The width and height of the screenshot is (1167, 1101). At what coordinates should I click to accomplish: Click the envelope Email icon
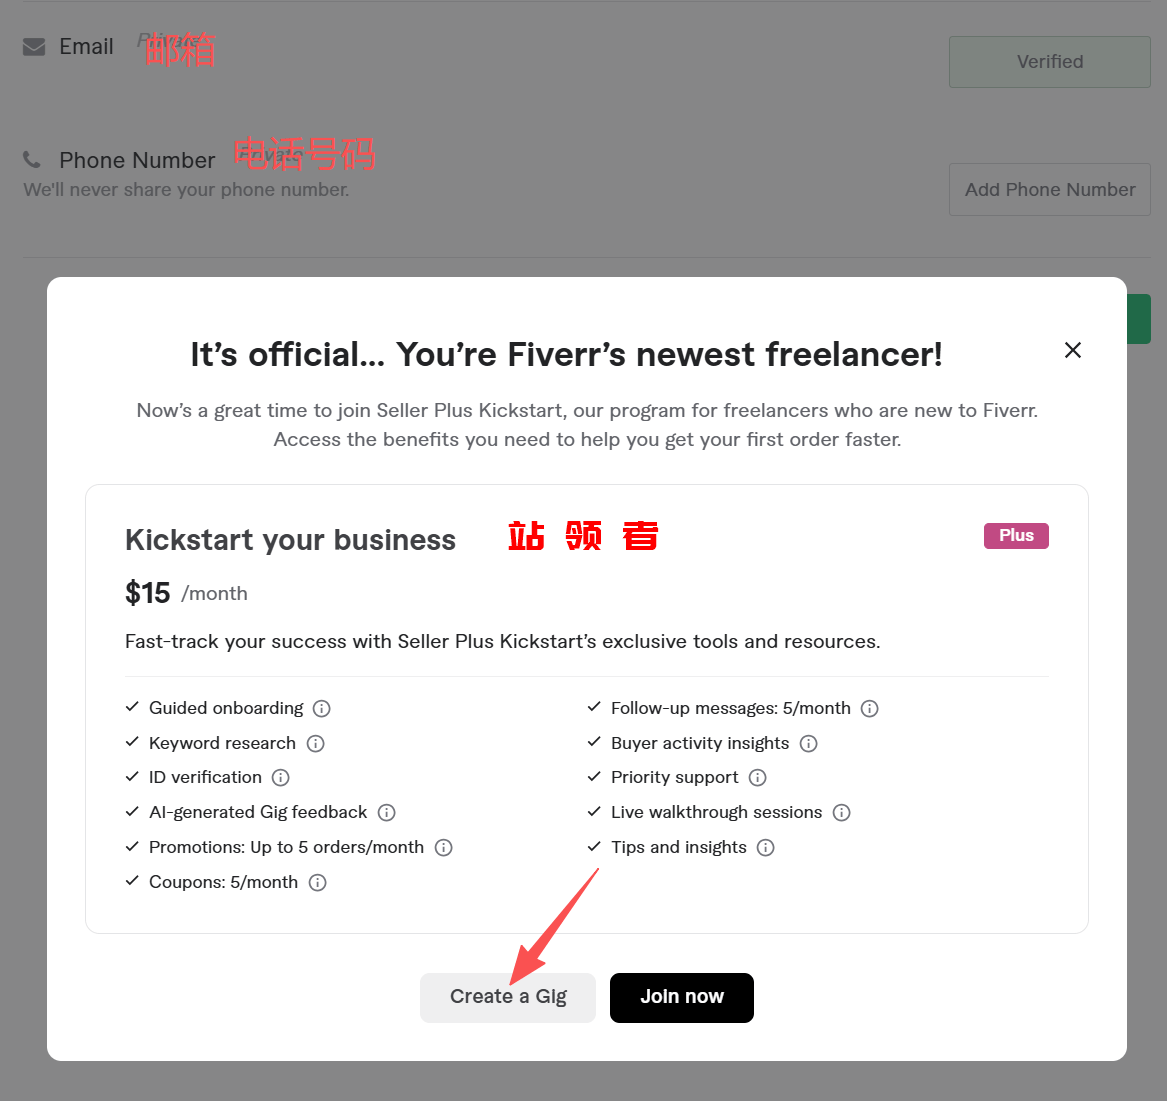[34, 47]
